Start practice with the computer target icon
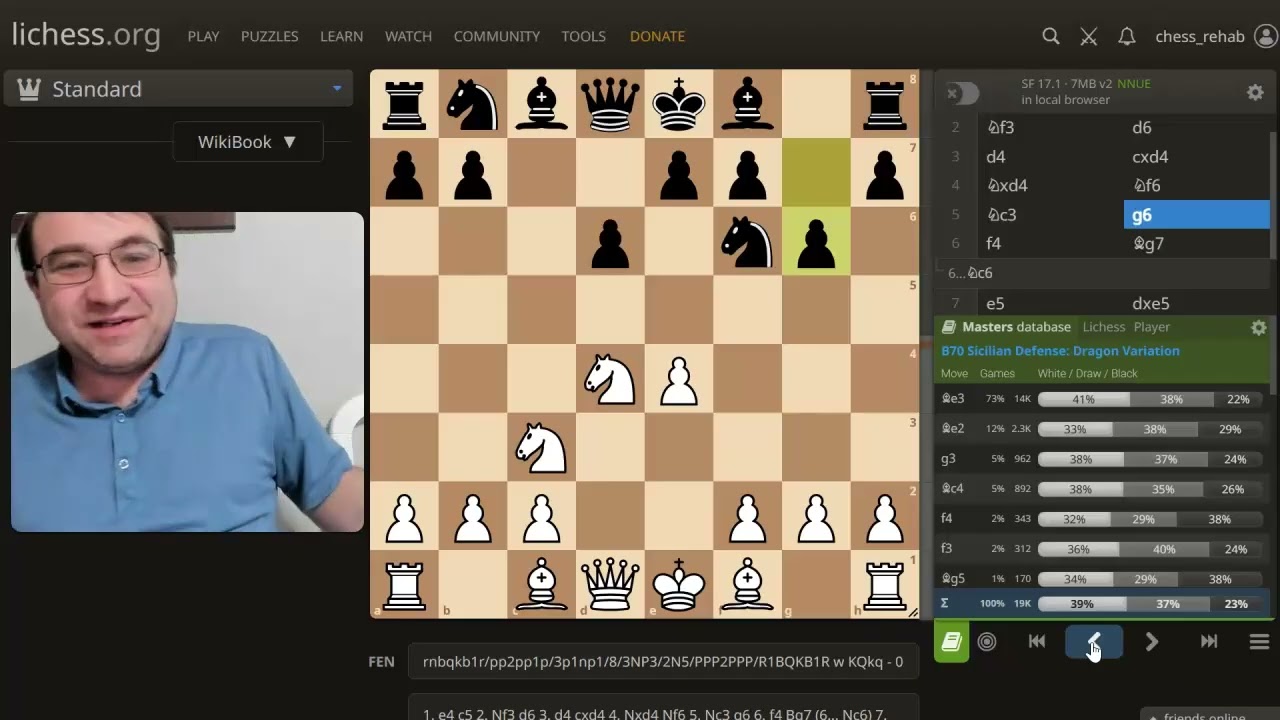 coord(987,642)
